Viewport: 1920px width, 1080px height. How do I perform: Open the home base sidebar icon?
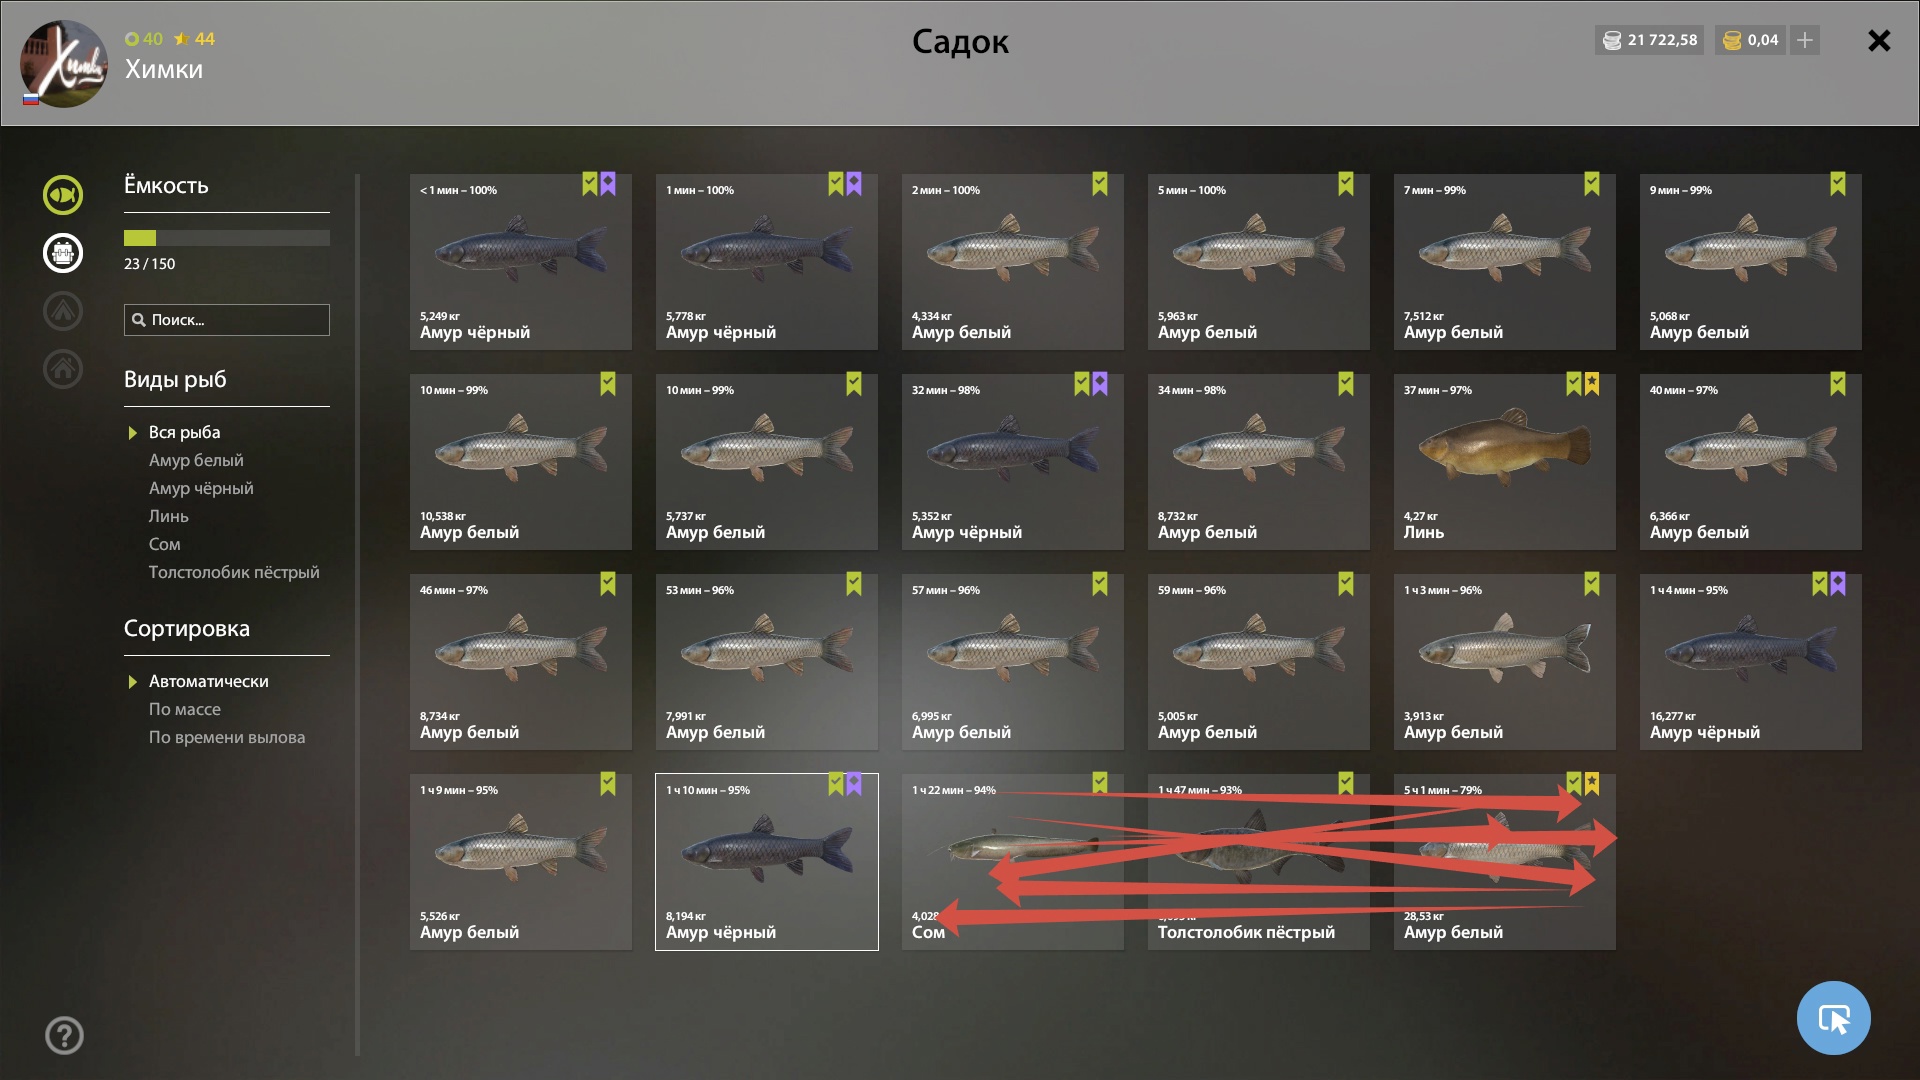click(63, 369)
